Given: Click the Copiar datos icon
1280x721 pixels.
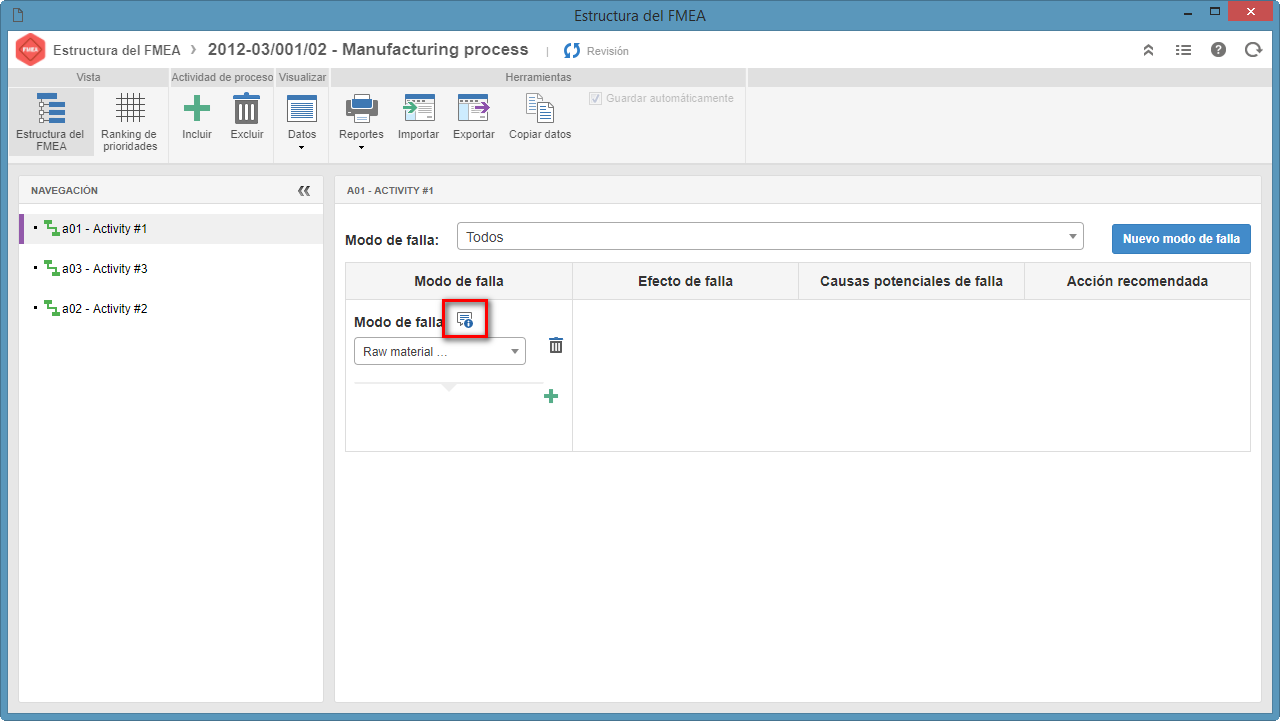Looking at the screenshot, I should [540, 108].
